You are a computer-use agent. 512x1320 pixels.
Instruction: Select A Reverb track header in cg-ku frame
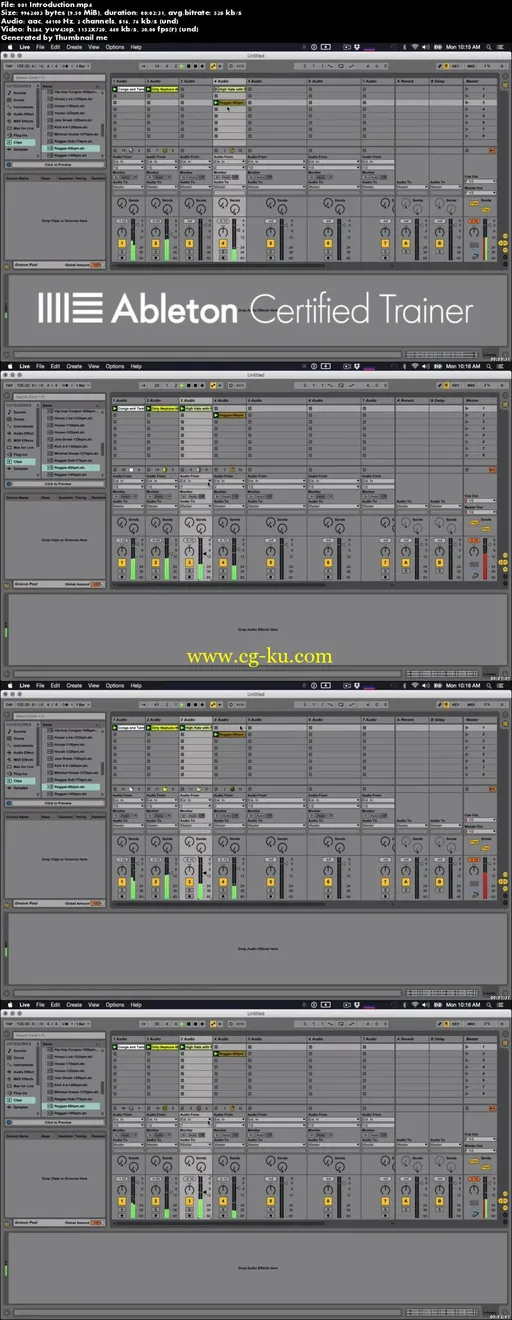click(x=412, y=400)
